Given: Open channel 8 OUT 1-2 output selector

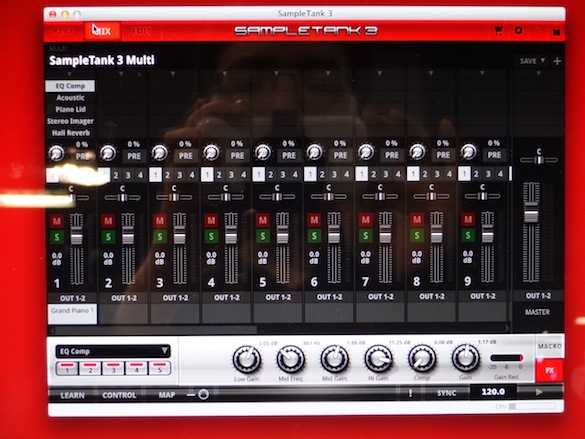Looking at the screenshot, I should click(432, 297).
